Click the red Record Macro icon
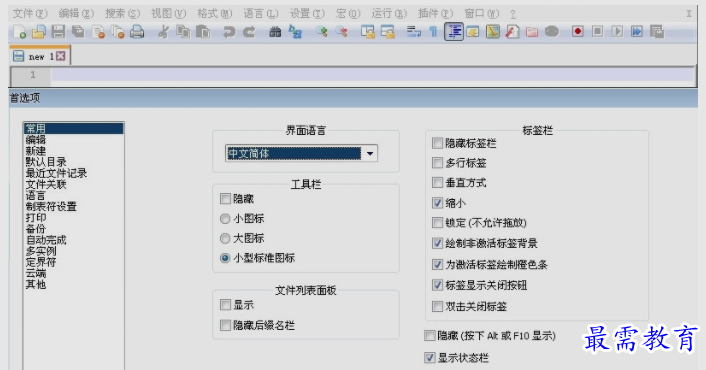The image size is (706, 370). [x=578, y=32]
